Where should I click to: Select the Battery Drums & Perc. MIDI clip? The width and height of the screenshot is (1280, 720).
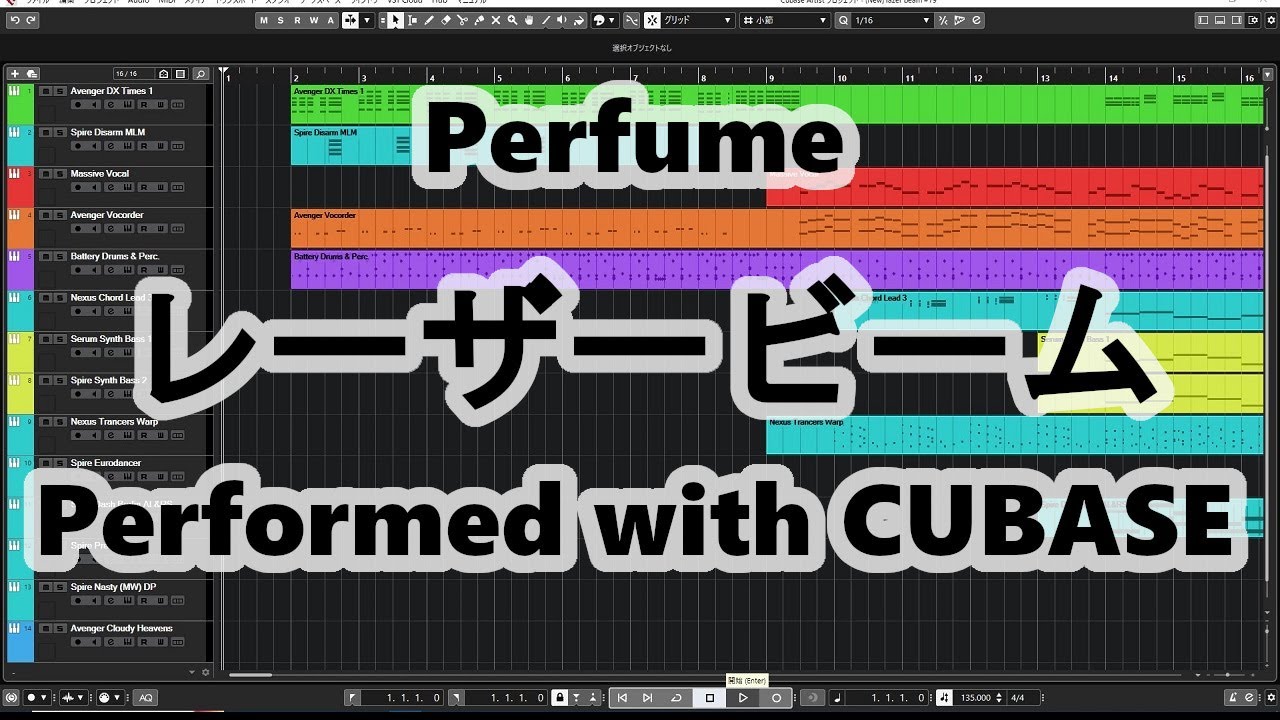(x=777, y=269)
